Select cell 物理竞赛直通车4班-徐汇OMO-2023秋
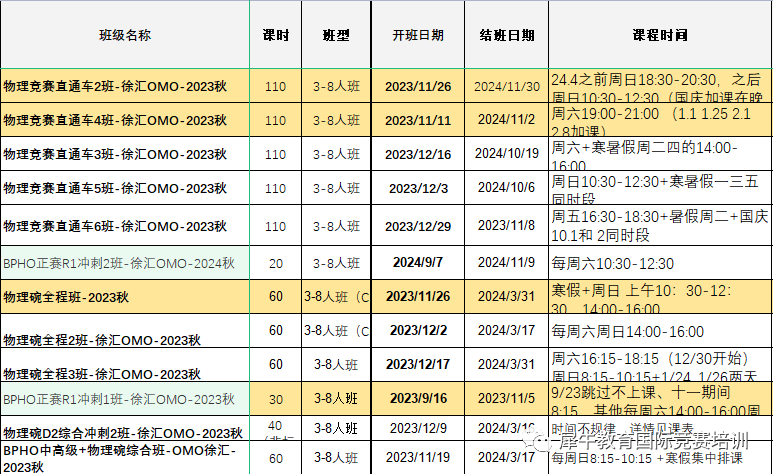Image resolution: width=773 pixels, height=474 pixels. [x=125, y=120]
